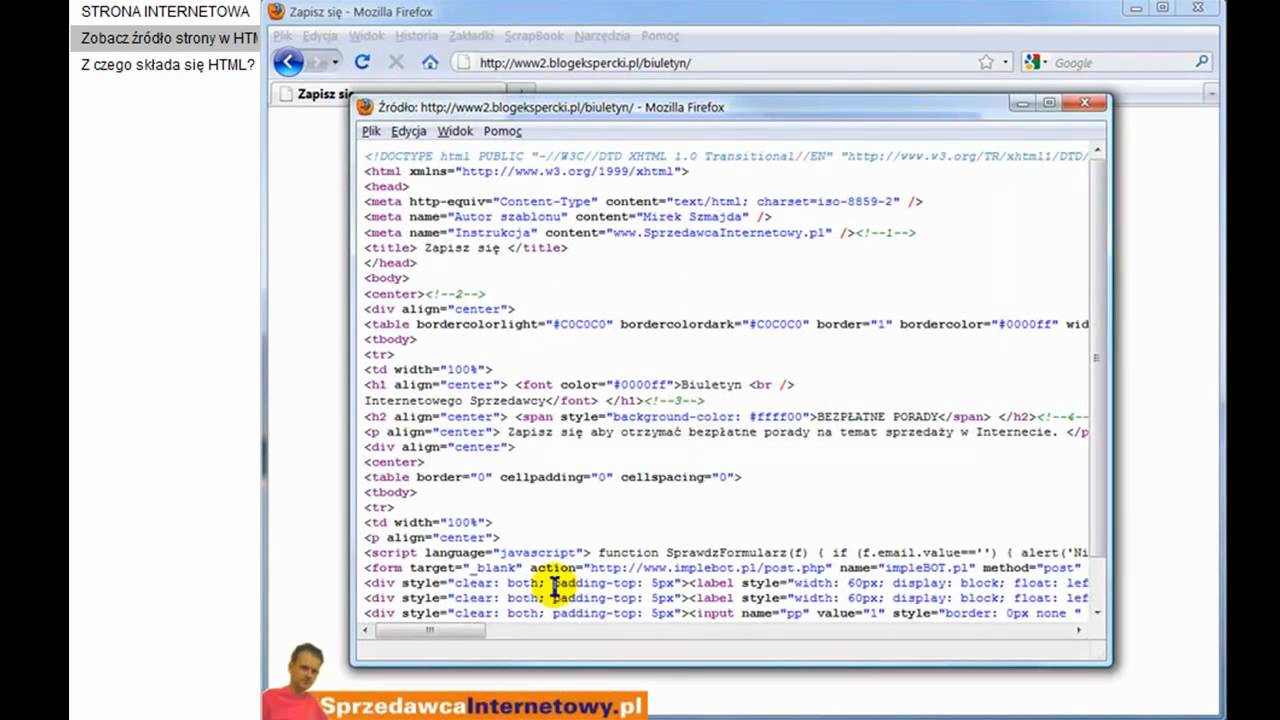Open Narzędzia menu in main Firefox window
Image resolution: width=1280 pixels, height=720 pixels.
click(602, 35)
